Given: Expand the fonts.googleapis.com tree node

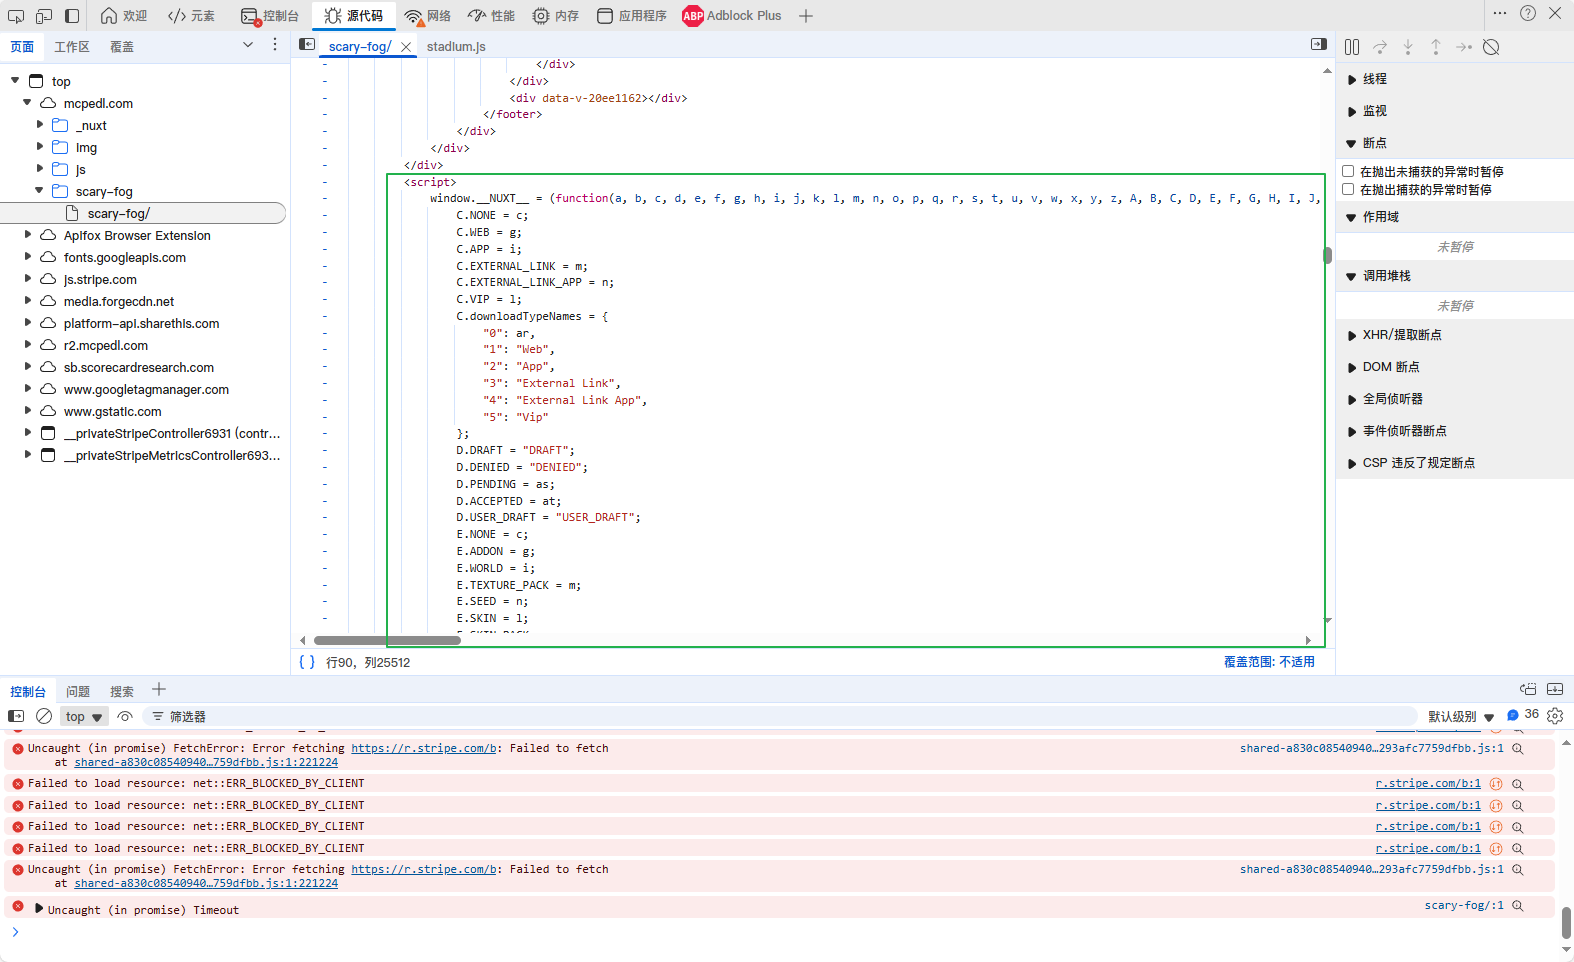Looking at the screenshot, I should click(x=28, y=257).
